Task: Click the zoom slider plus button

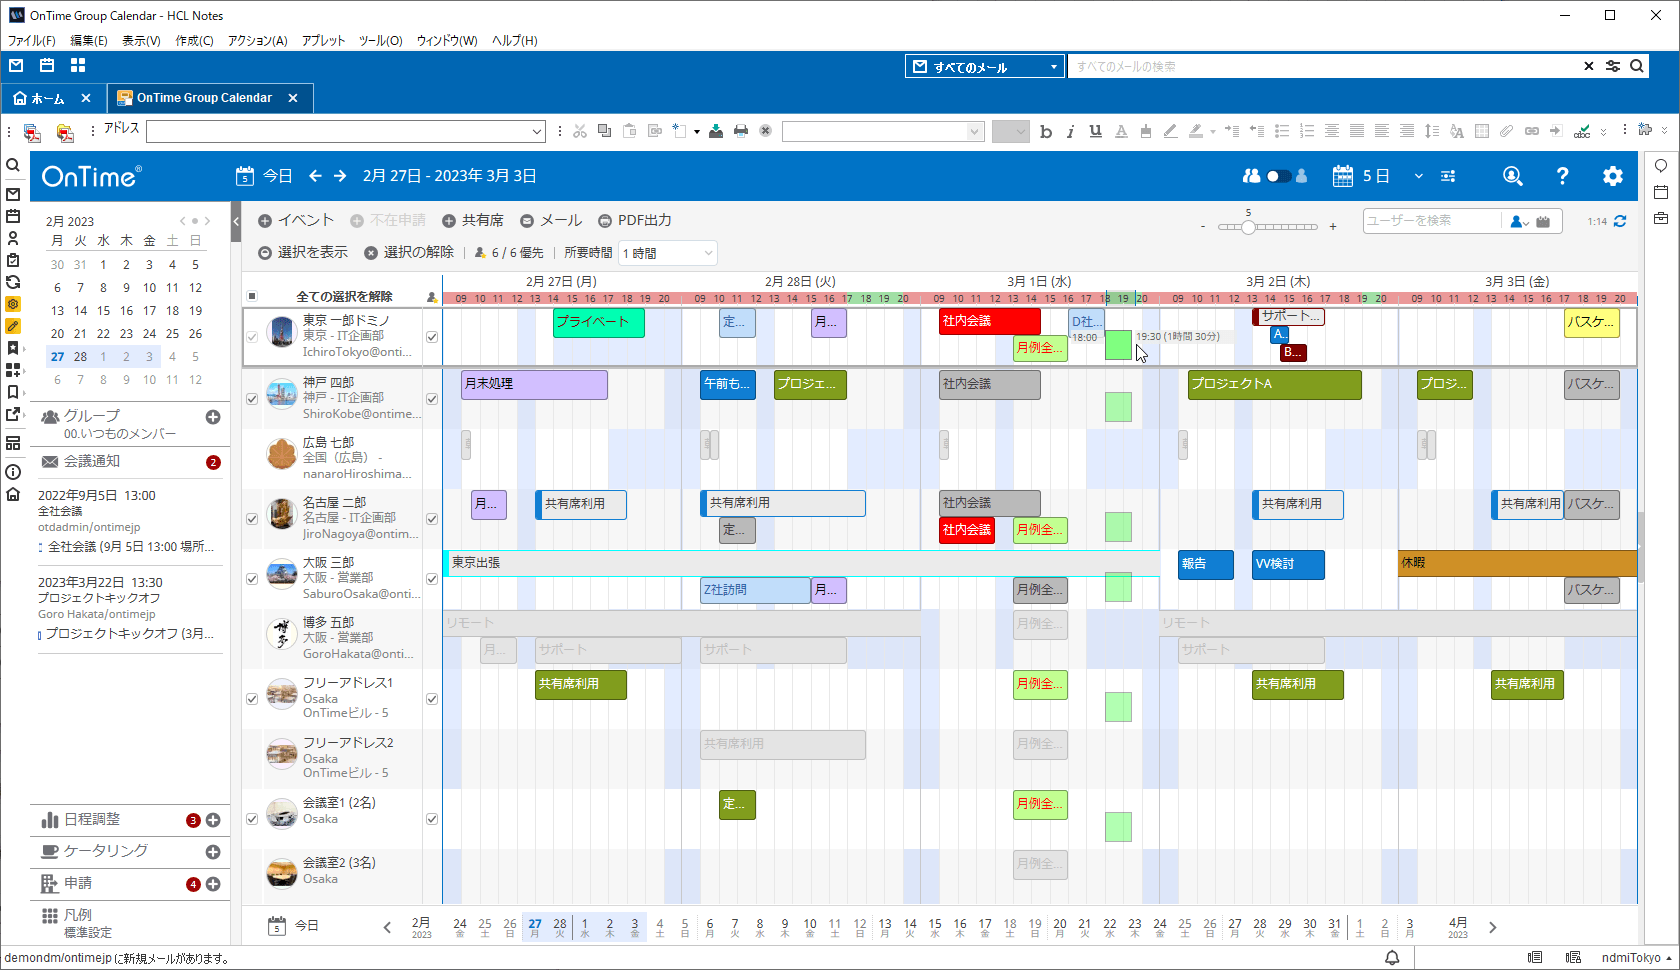Action: pyautogui.click(x=1333, y=227)
